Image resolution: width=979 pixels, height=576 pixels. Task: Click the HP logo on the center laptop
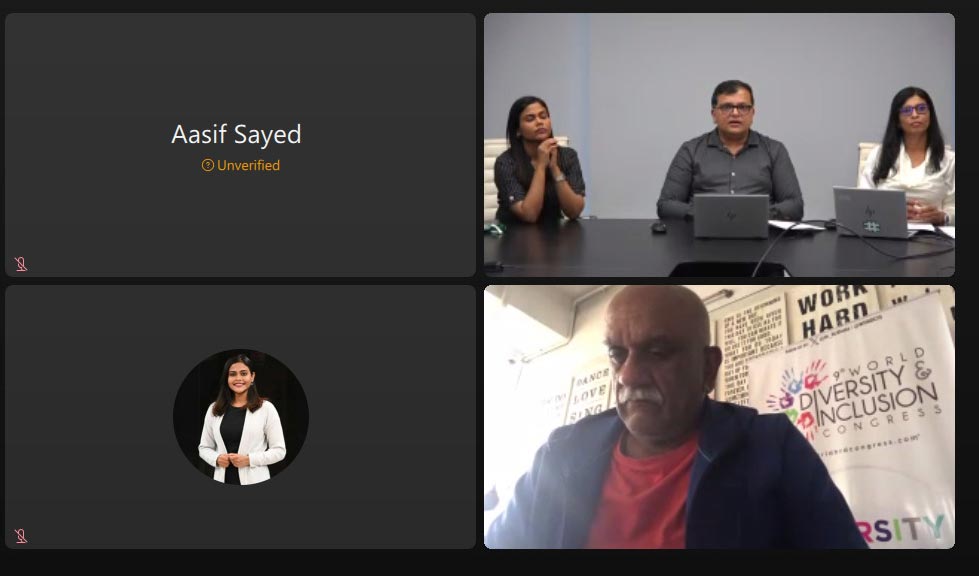pyautogui.click(x=731, y=216)
